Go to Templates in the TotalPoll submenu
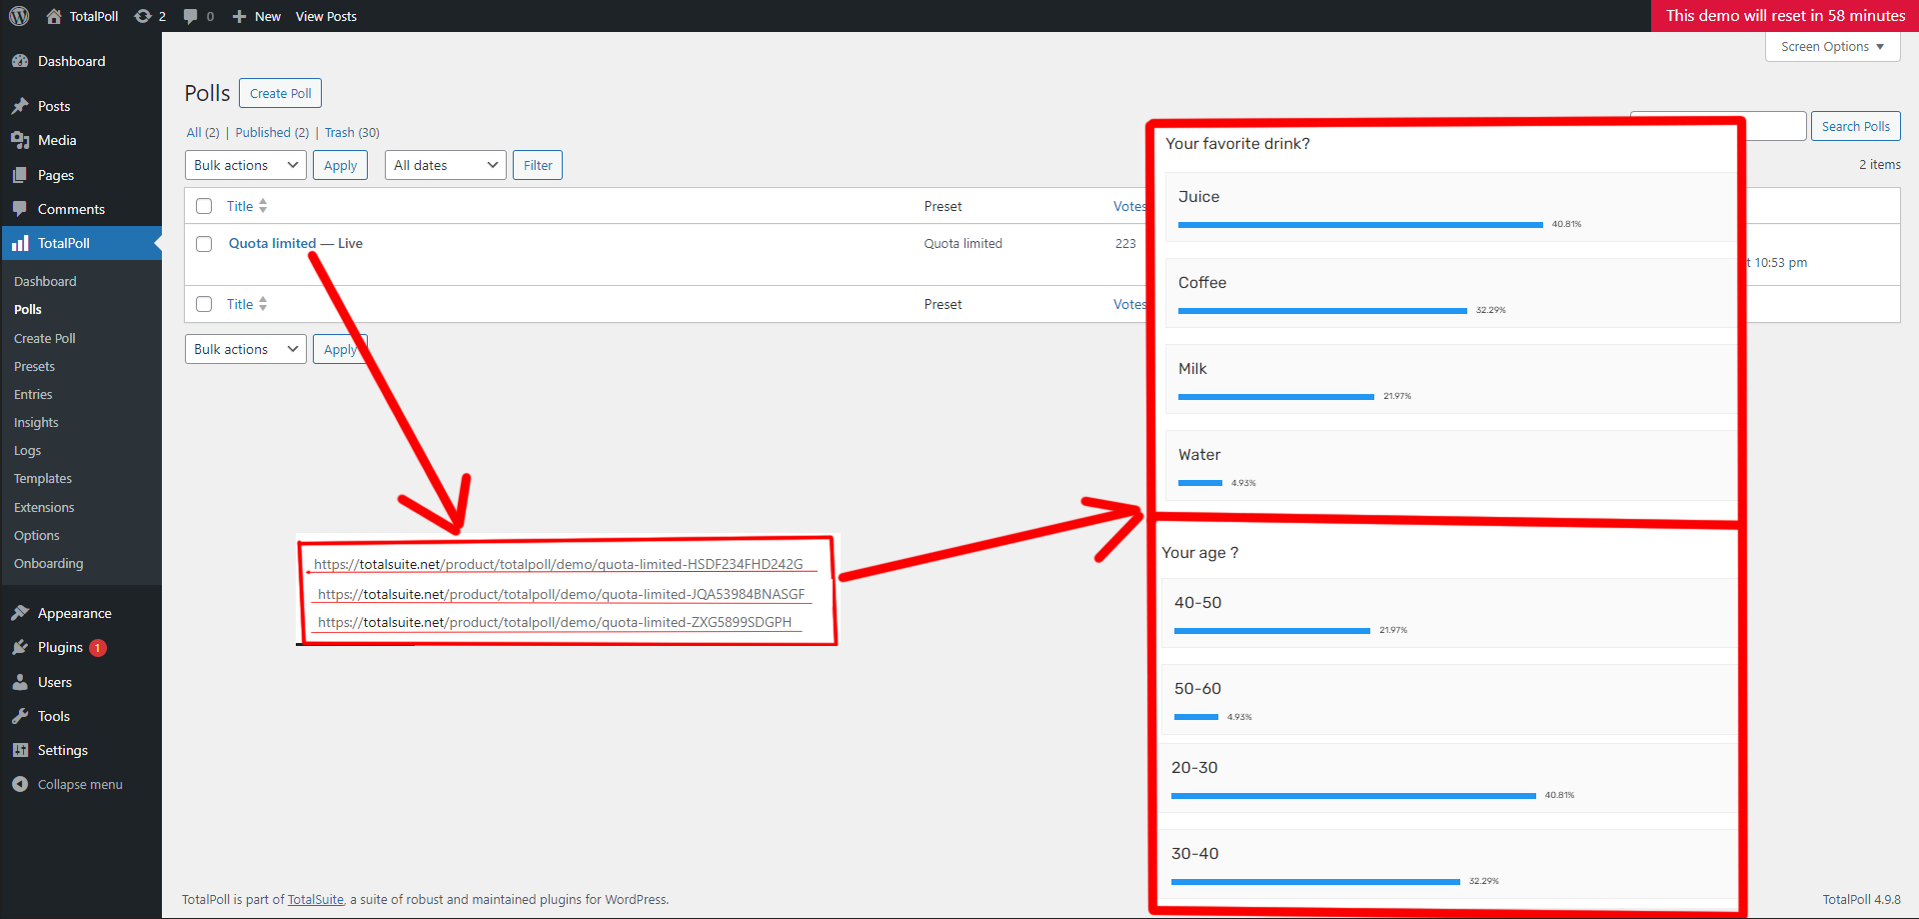 click(43, 479)
